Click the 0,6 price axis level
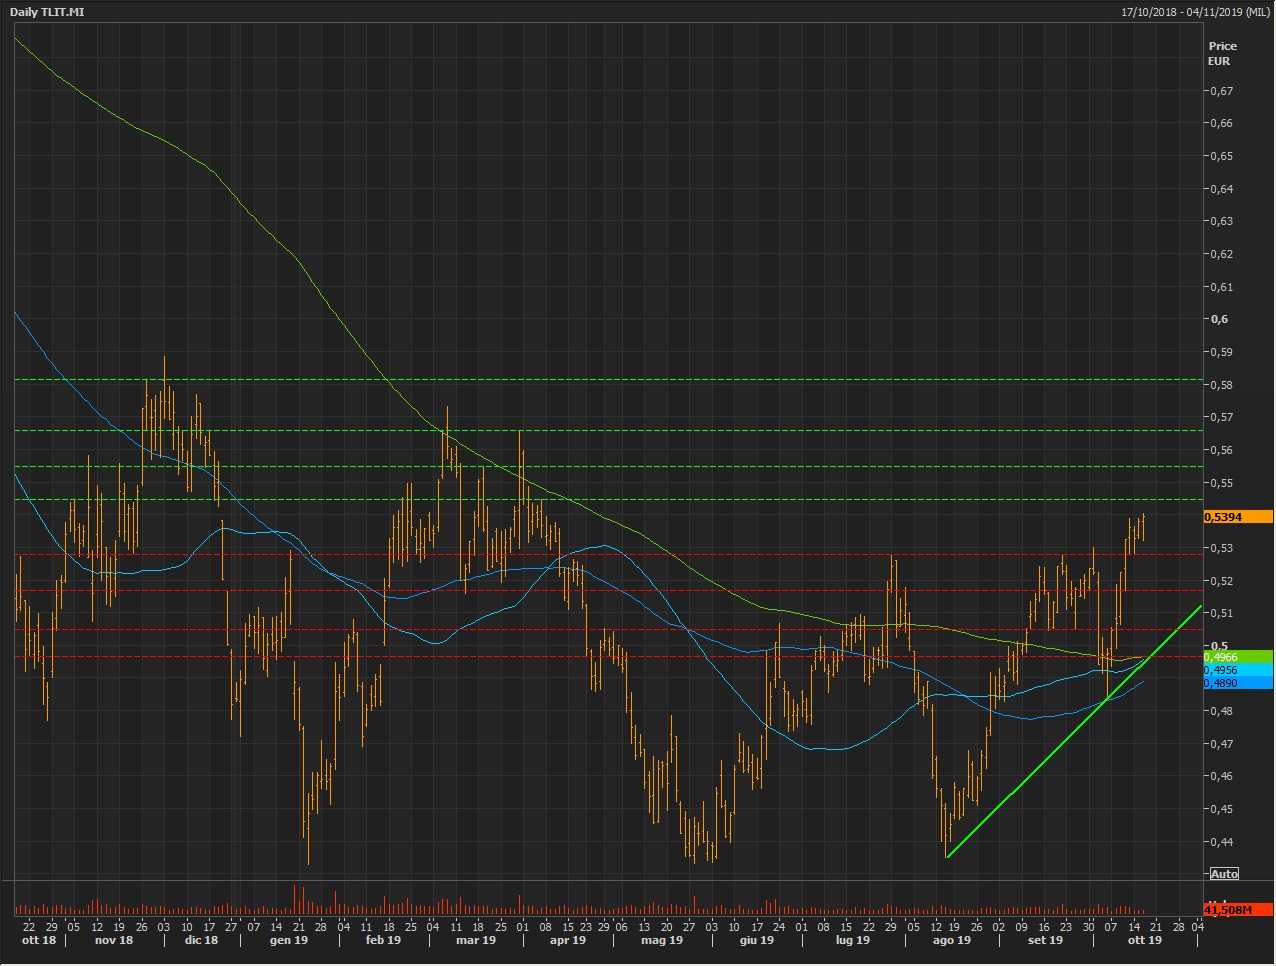 (x=1219, y=320)
